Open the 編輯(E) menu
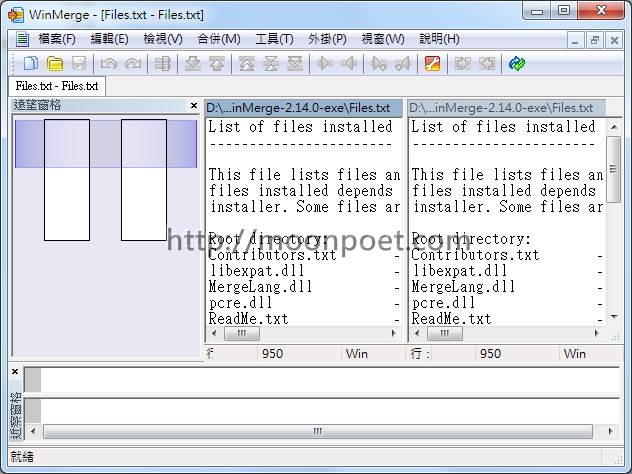This screenshot has height=474, width=632. tap(109, 39)
